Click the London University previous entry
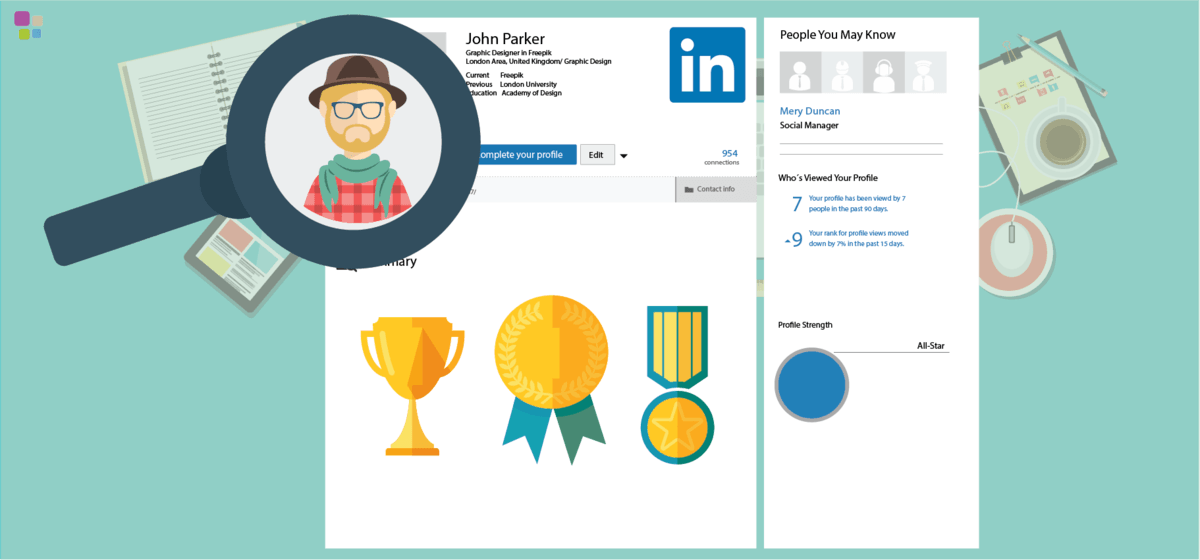 tap(528, 84)
